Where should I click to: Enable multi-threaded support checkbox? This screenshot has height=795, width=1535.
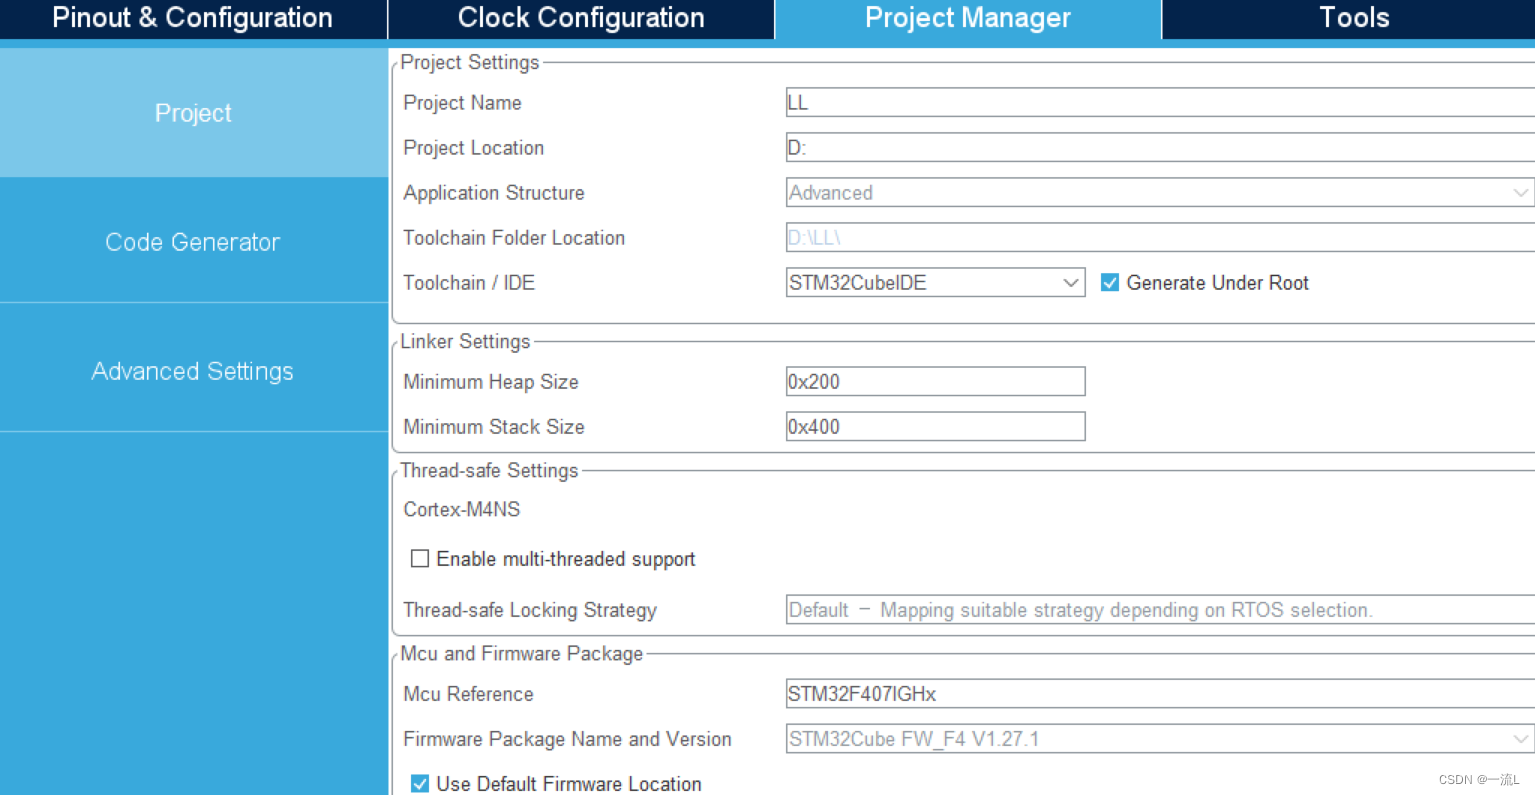tap(420, 558)
